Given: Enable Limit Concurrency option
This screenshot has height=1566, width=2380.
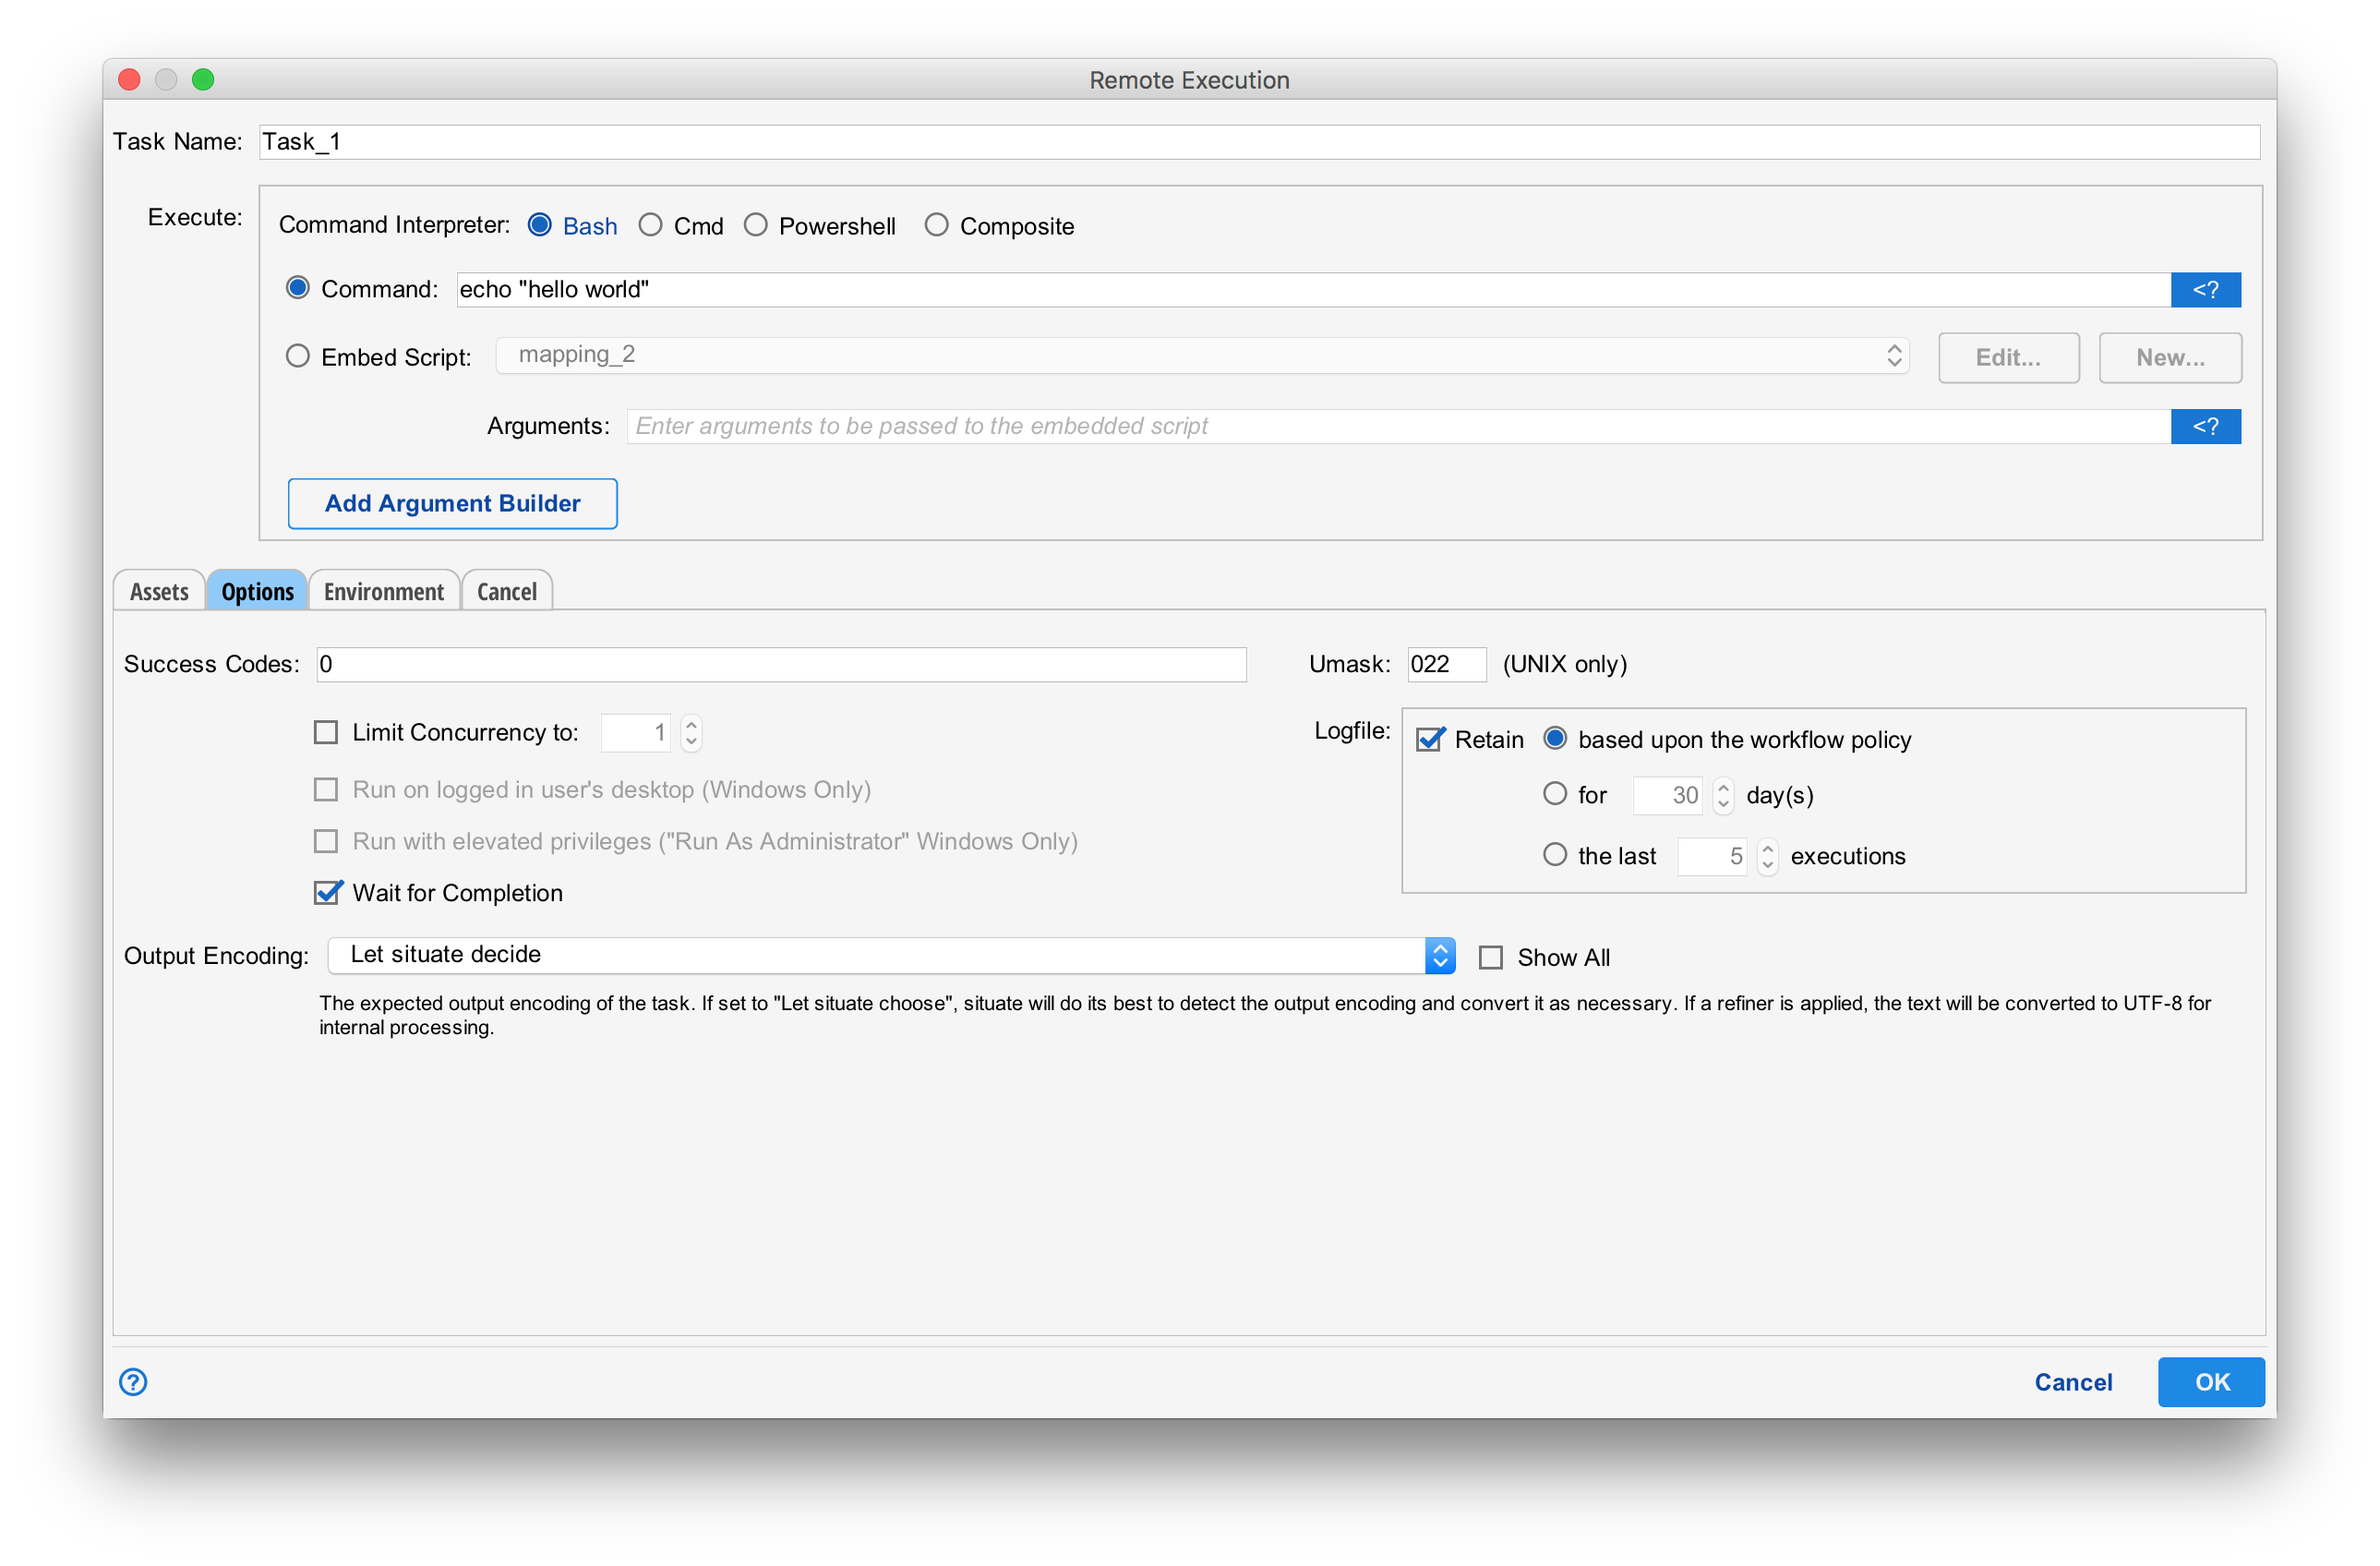Looking at the screenshot, I should click(x=326, y=732).
